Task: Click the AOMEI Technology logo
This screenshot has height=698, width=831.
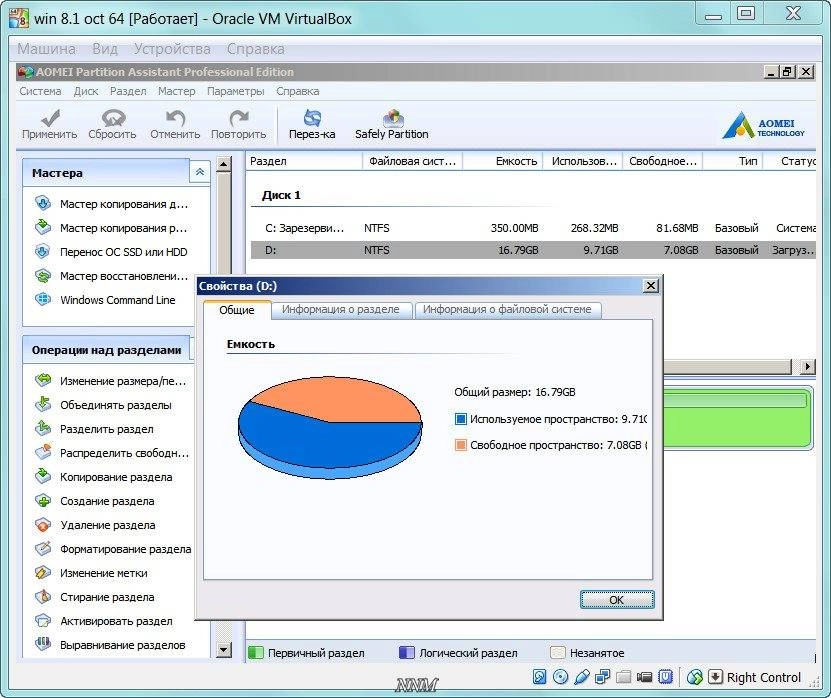Action: (763, 125)
